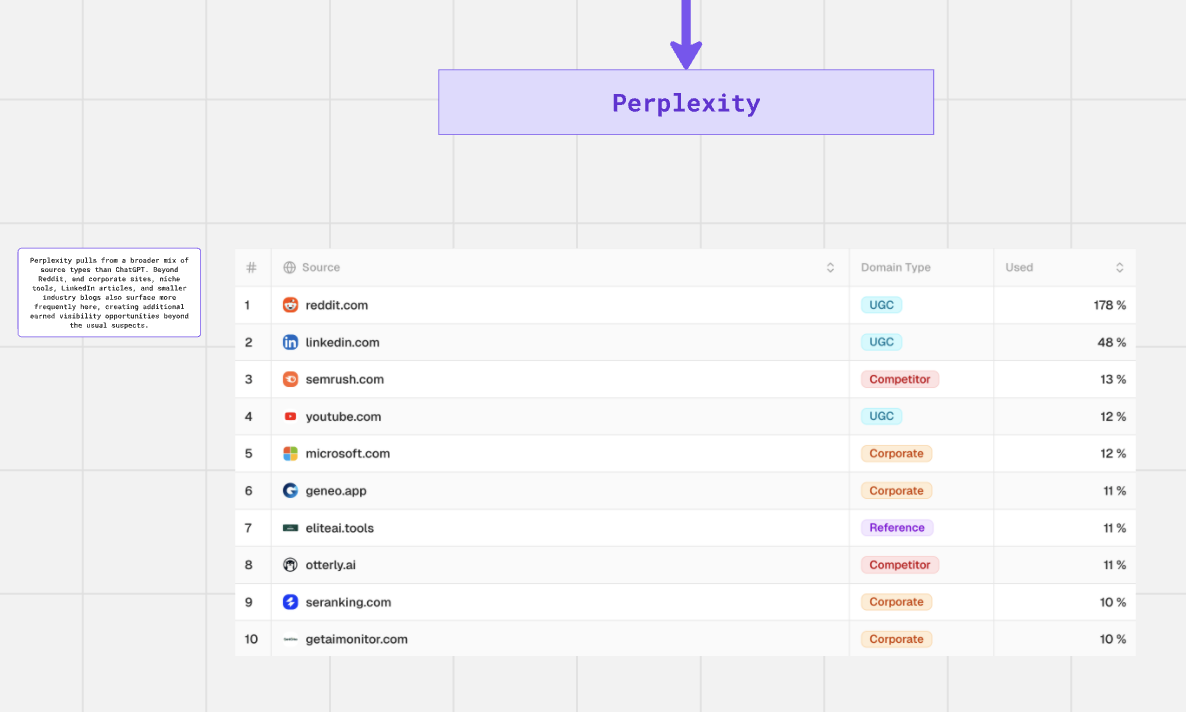Screen dimensions: 1186x712
Task: Click the LinkedIn logo icon
Action: click(290, 342)
